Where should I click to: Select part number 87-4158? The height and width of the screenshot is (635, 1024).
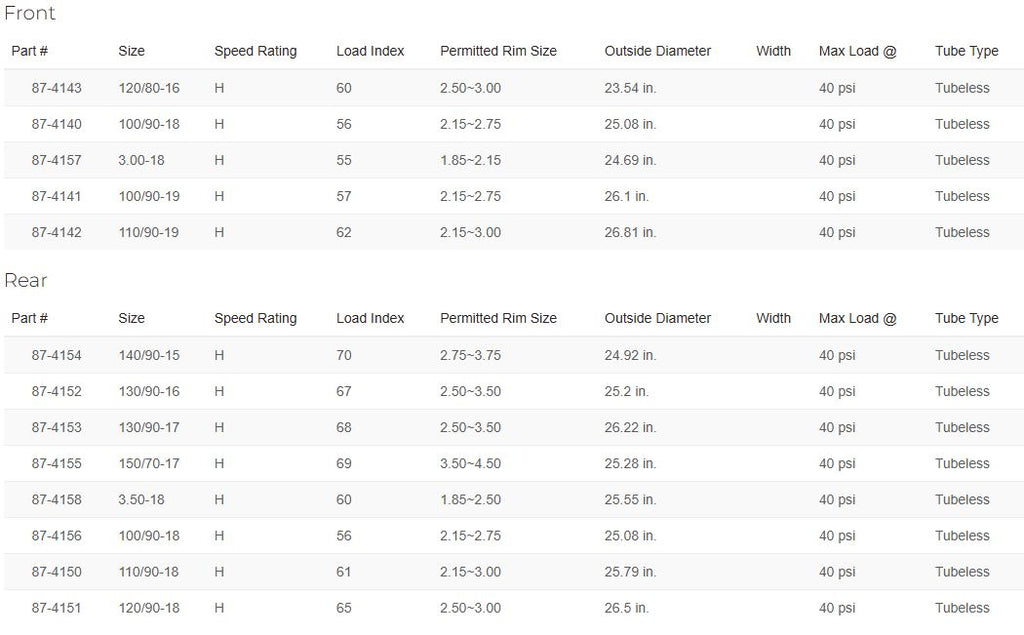56,500
